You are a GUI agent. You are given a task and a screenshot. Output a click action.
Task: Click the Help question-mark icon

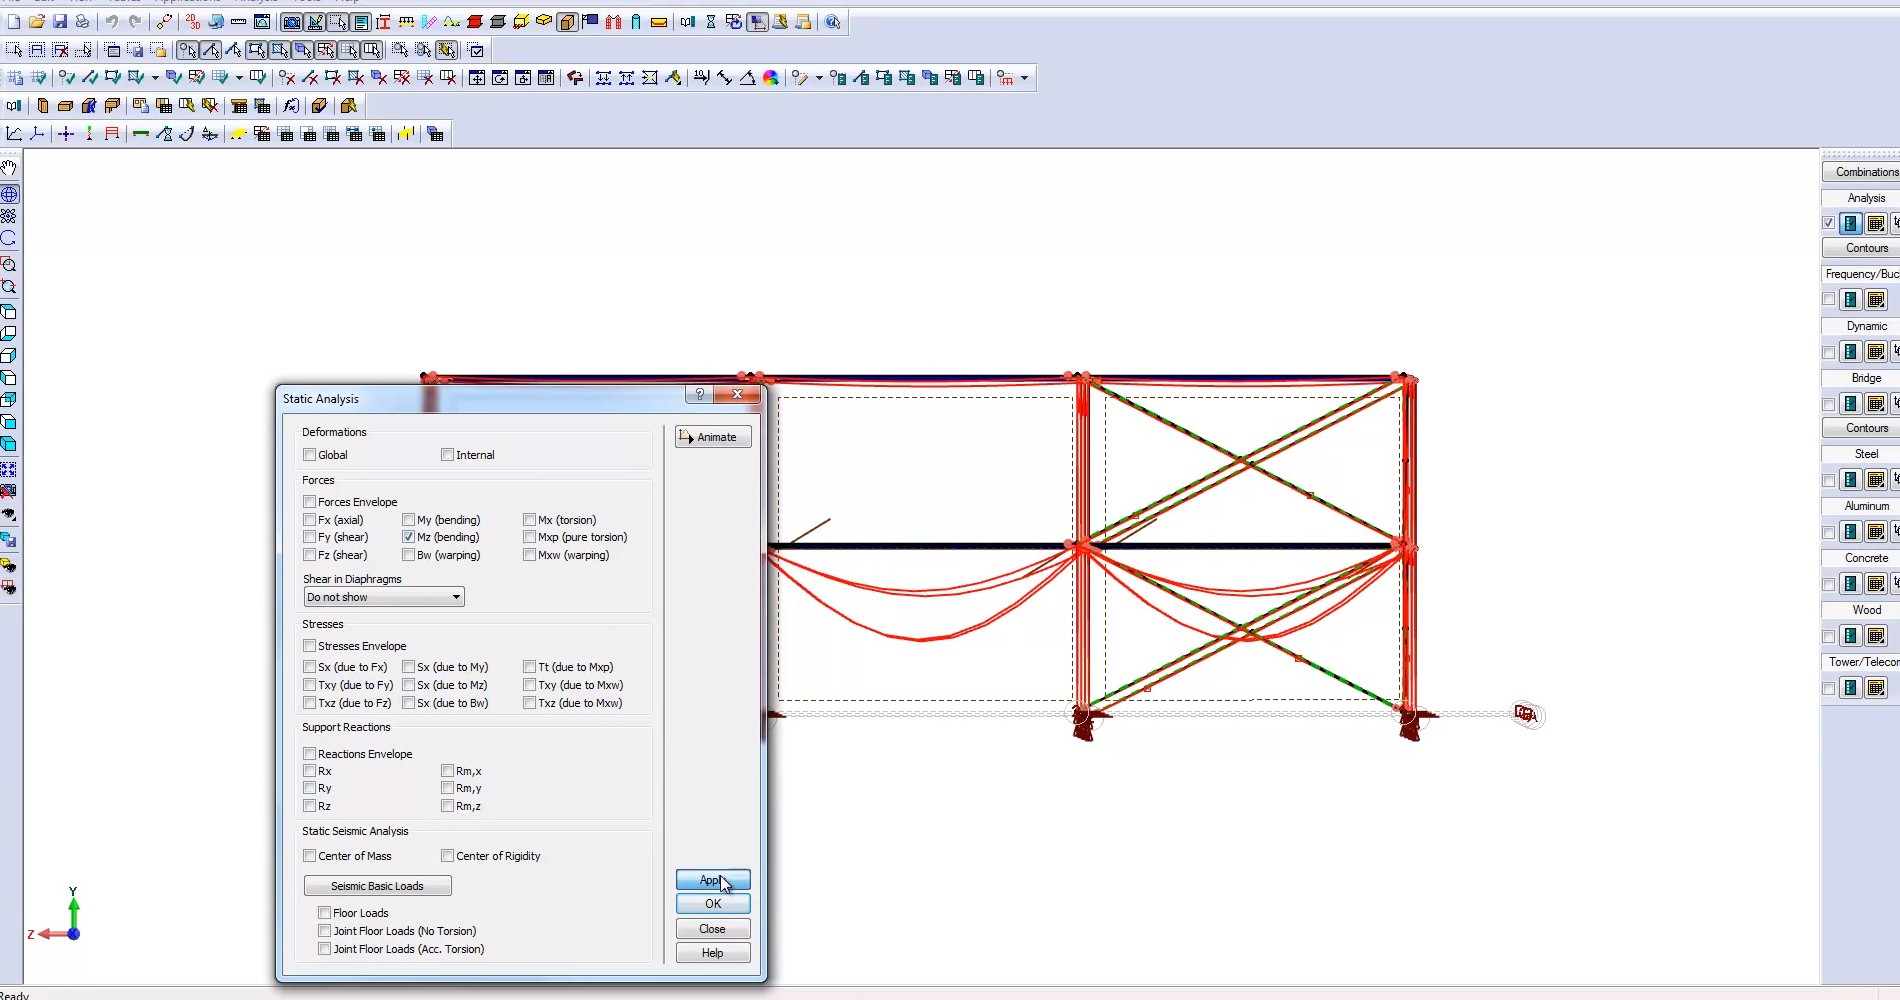(833, 22)
